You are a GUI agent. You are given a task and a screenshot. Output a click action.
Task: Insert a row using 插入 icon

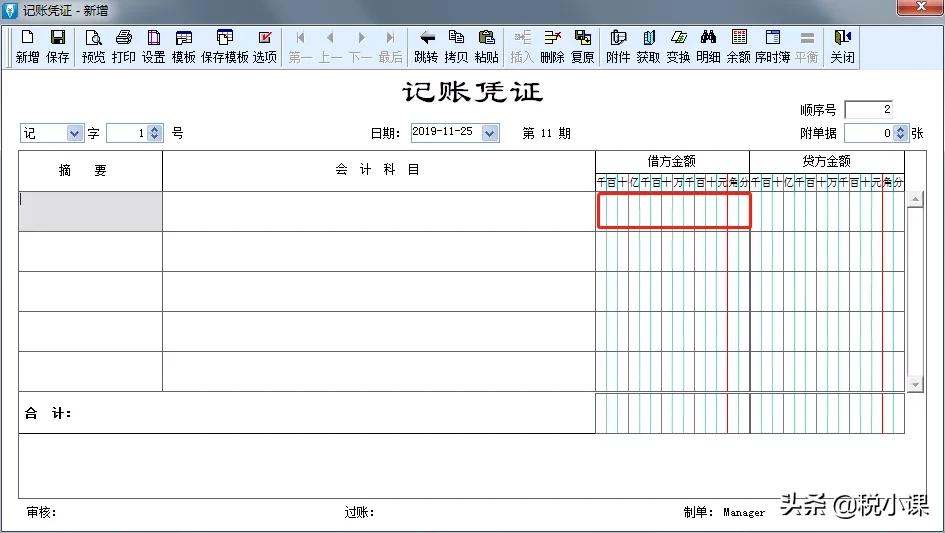(522, 46)
